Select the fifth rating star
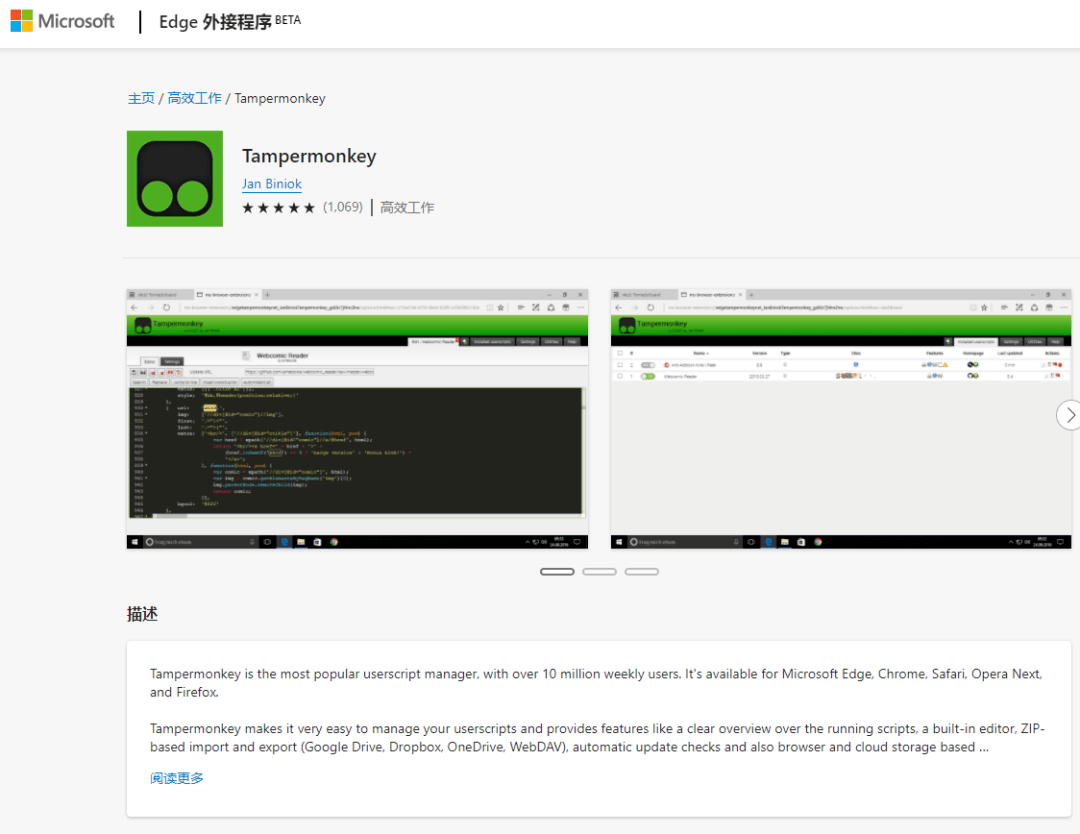The width and height of the screenshot is (1080, 834). coord(311,207)
